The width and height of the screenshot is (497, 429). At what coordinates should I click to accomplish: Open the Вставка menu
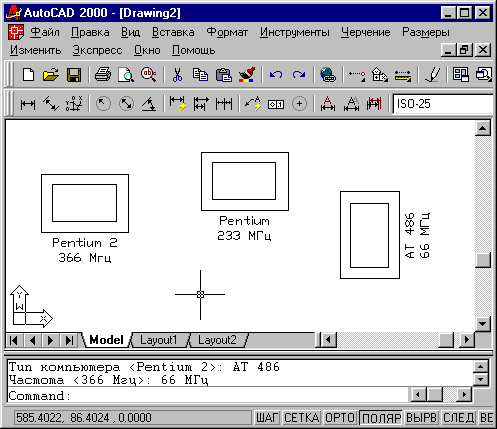(x=173, y=32)
